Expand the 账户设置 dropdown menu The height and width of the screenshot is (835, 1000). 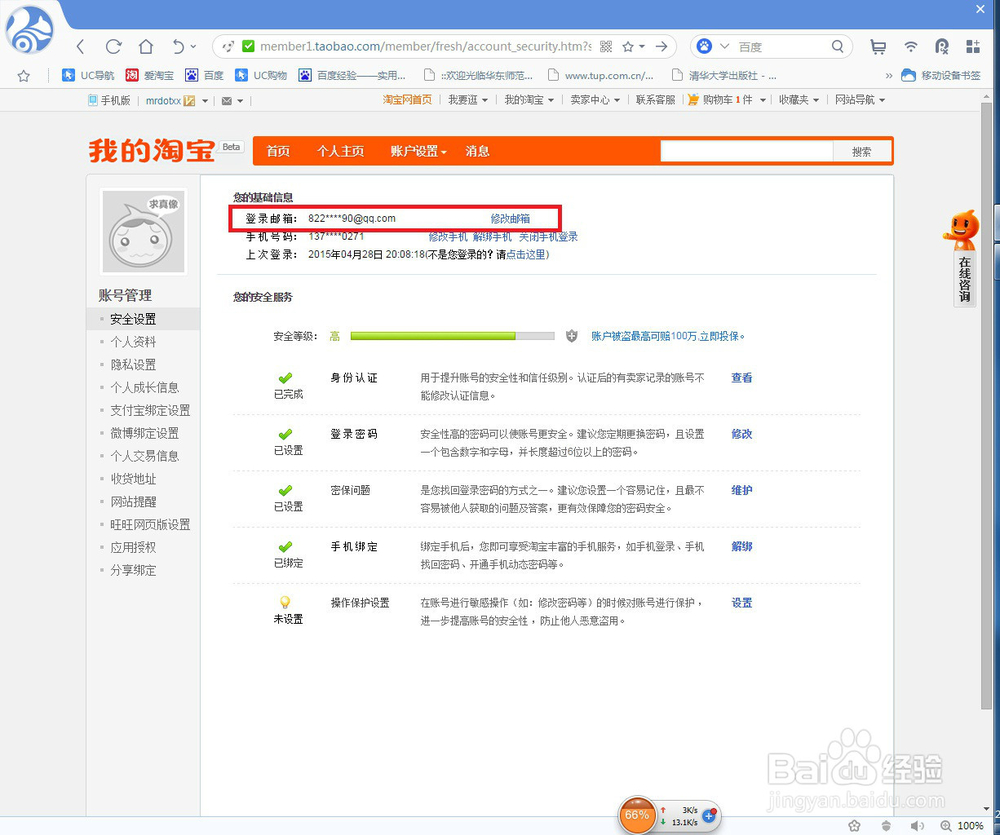click(417, 151)
